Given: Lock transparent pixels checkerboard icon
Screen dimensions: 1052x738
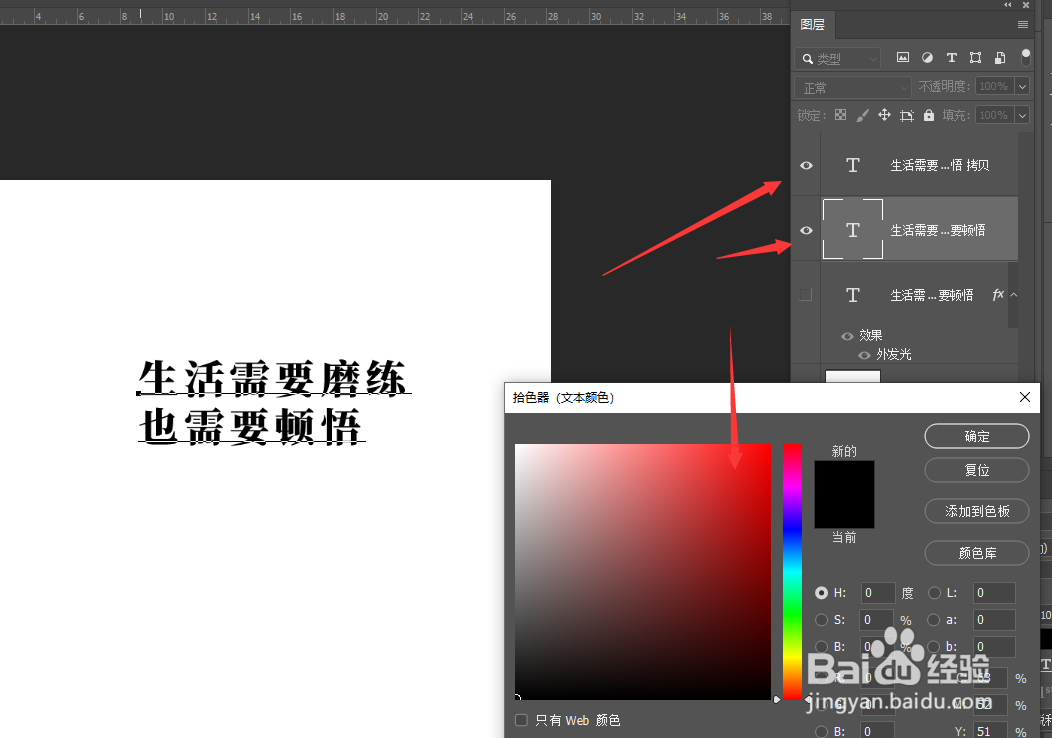Looking at the screenshot, I should tap(841, 115).
